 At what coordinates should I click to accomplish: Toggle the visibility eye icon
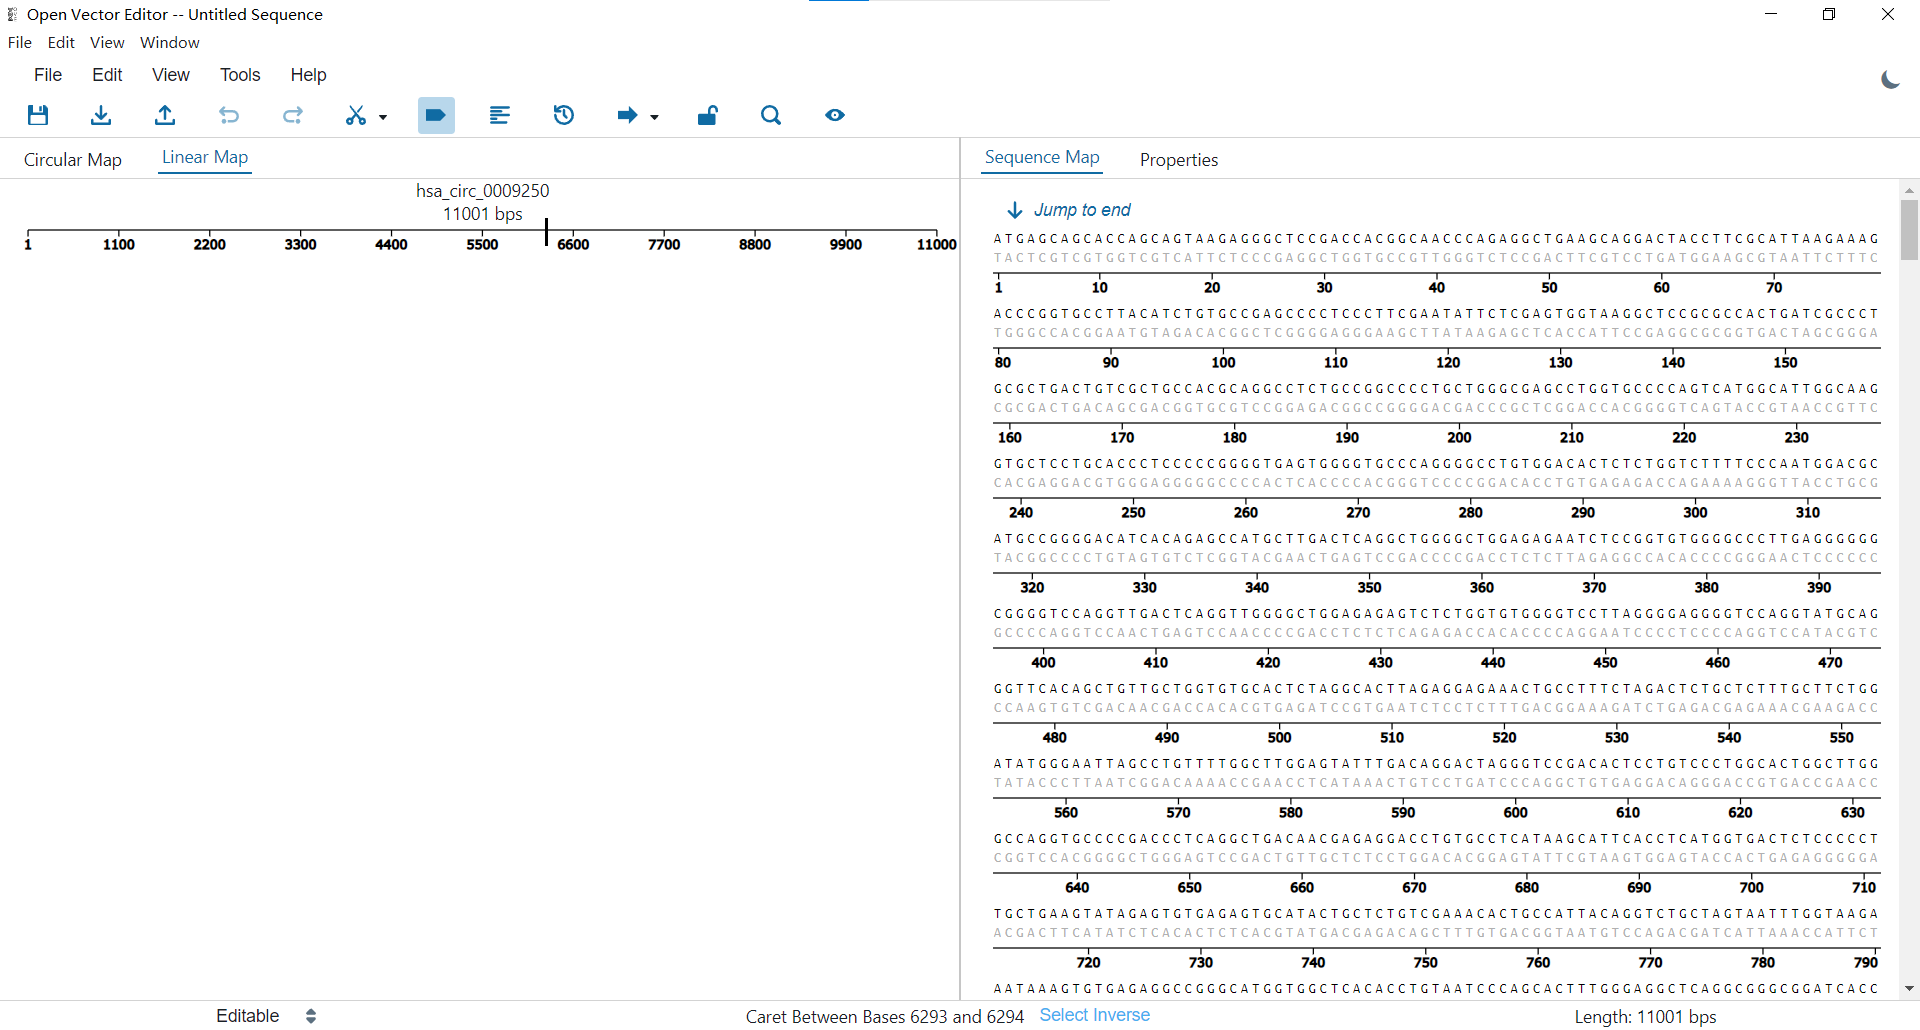[x=835, y=115]
